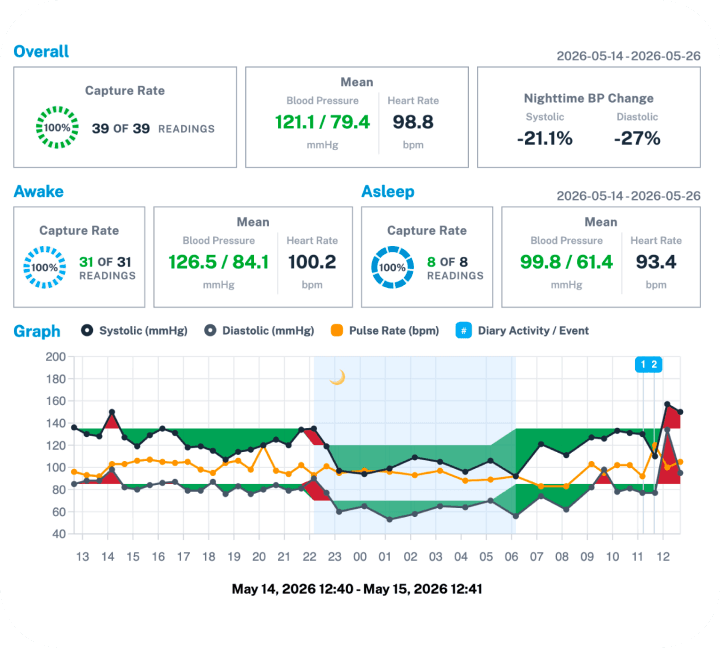The height and width of the screenshot is (648, 720).
Task: Click the Asleep 100% capture rate ring
Action: (x=392, y=267)
